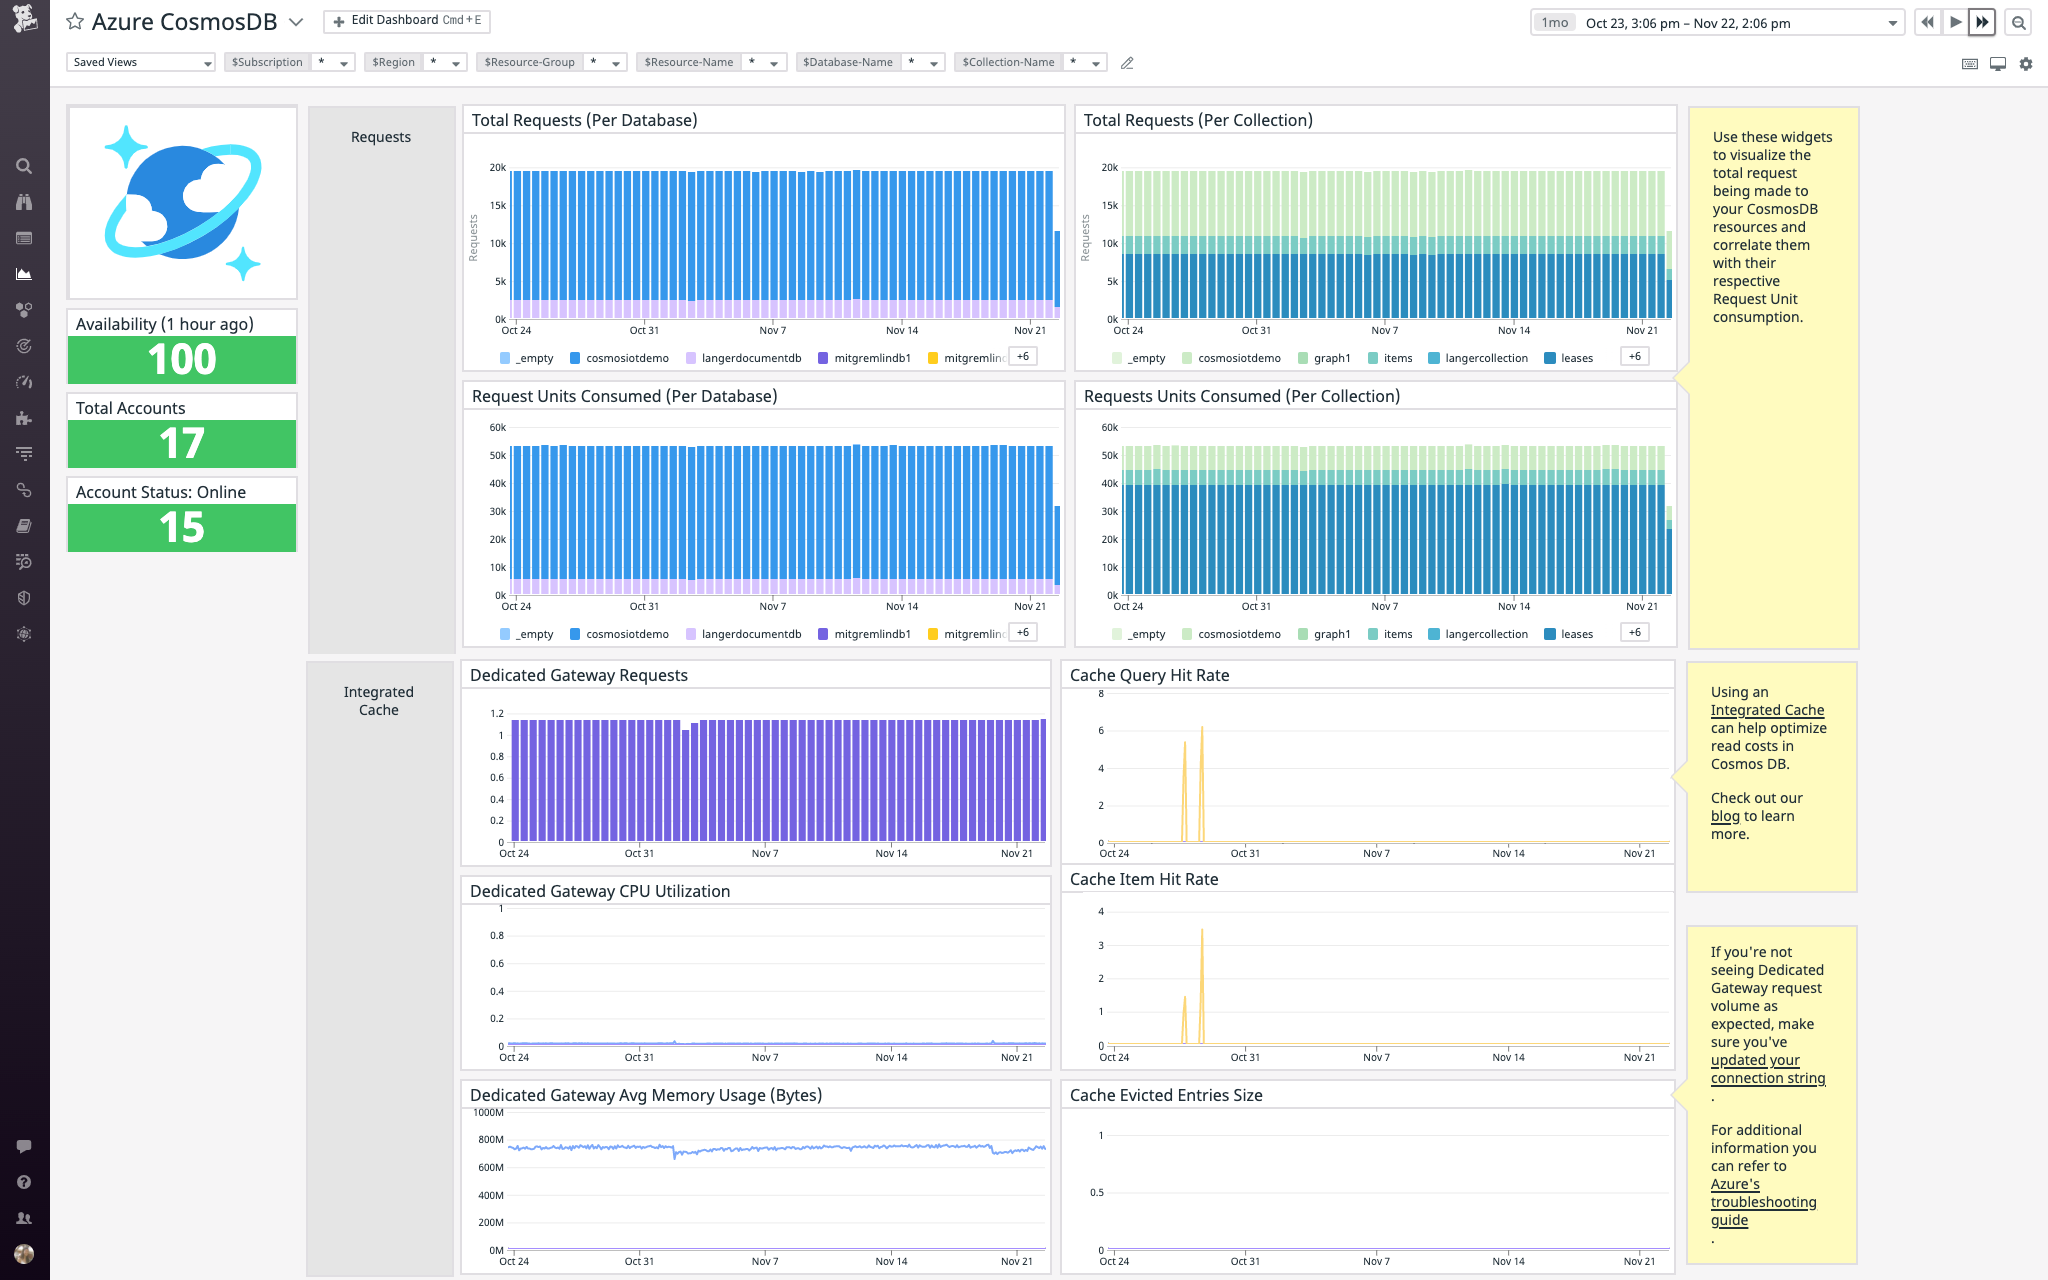Enable TV/fullscreen mode via monitor icon
Image resolution: width=2048 pixels, height=1280 pixels.
tap(1997, 63)
